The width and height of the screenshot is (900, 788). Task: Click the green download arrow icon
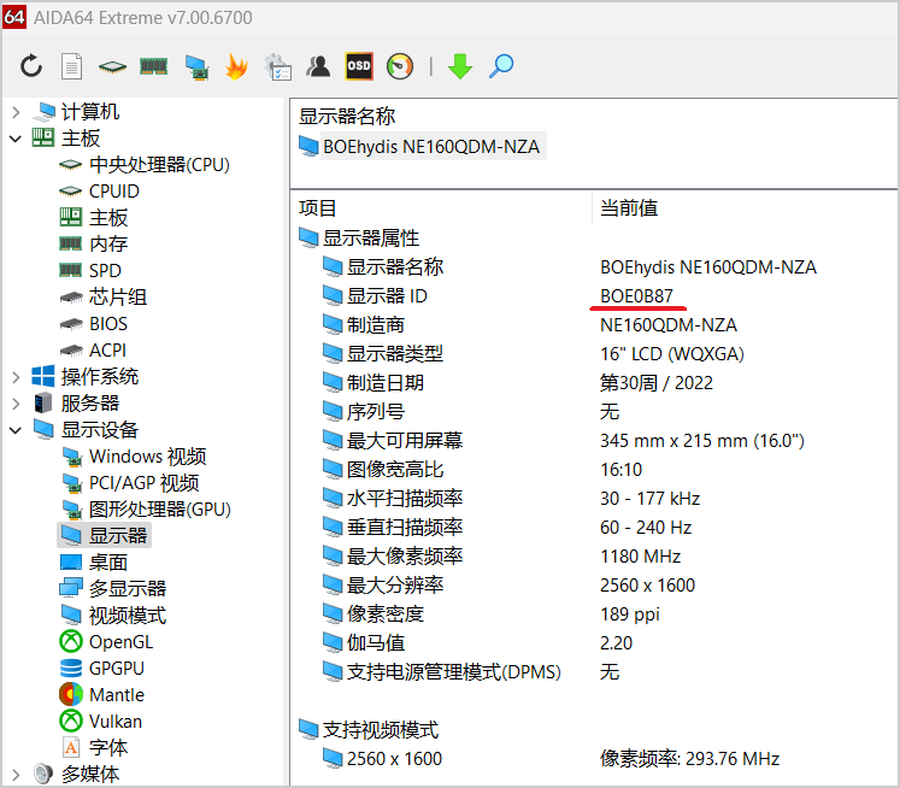[x=460, y=67]
